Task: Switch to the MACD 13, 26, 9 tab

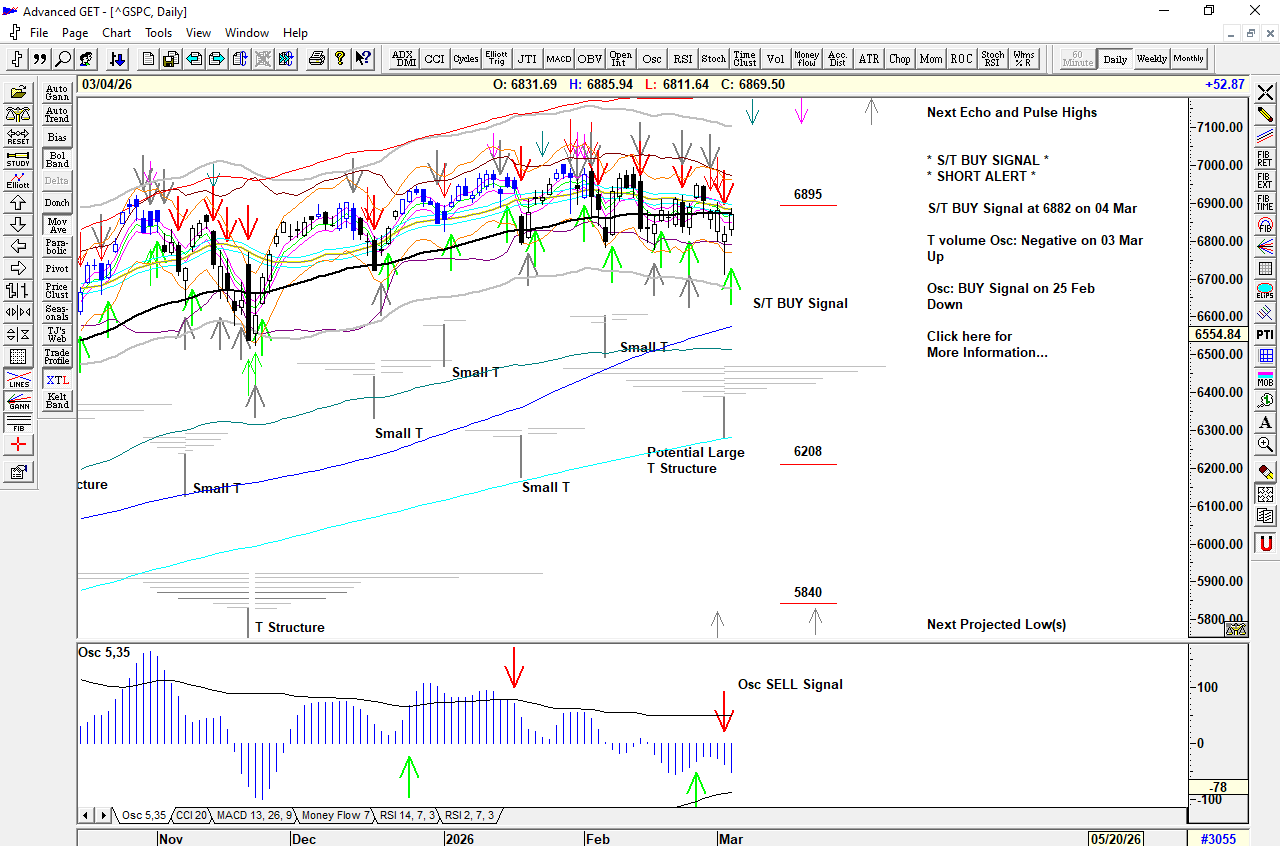Action: pos(254,816)
